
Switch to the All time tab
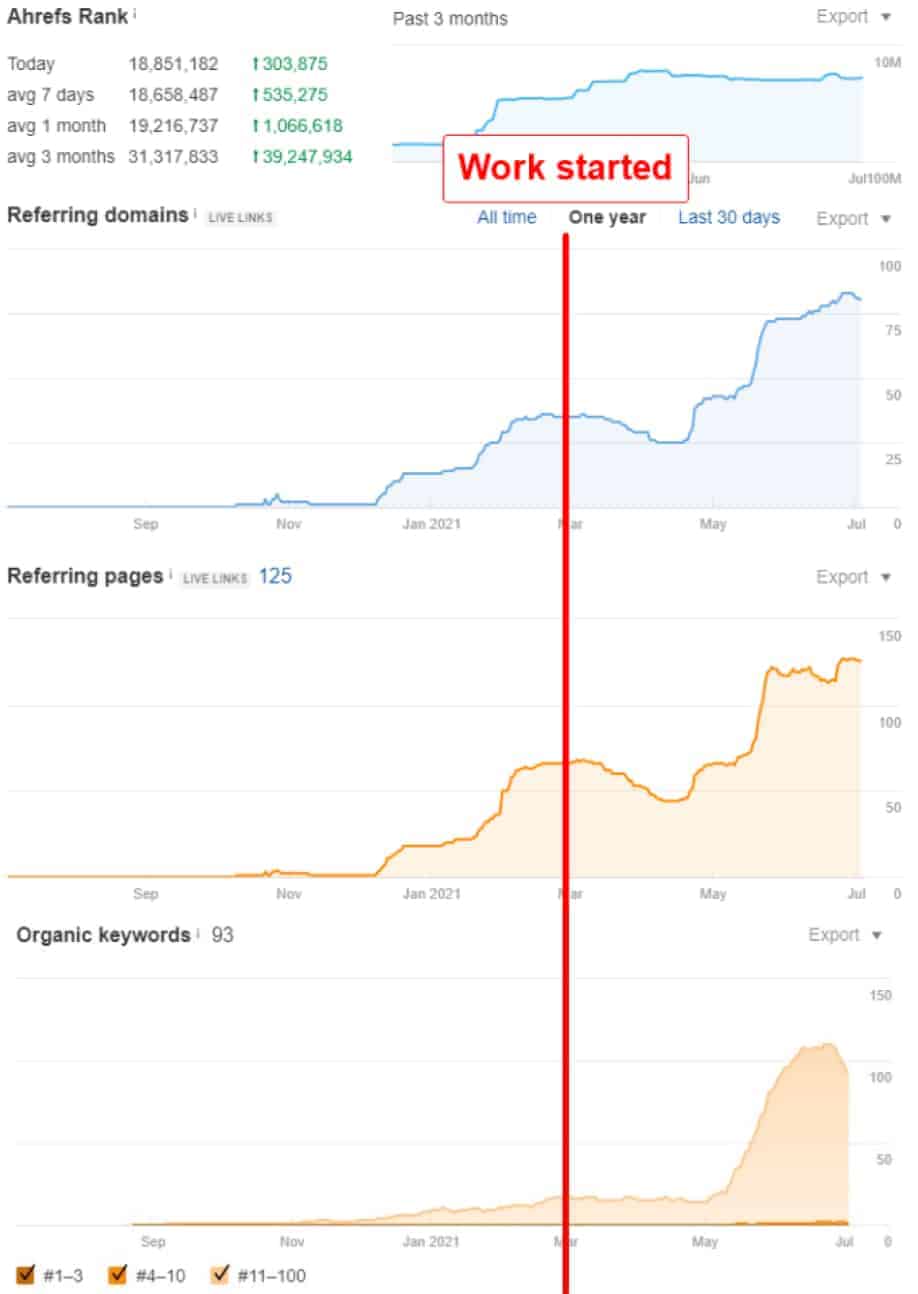click(x=506, y=217)
